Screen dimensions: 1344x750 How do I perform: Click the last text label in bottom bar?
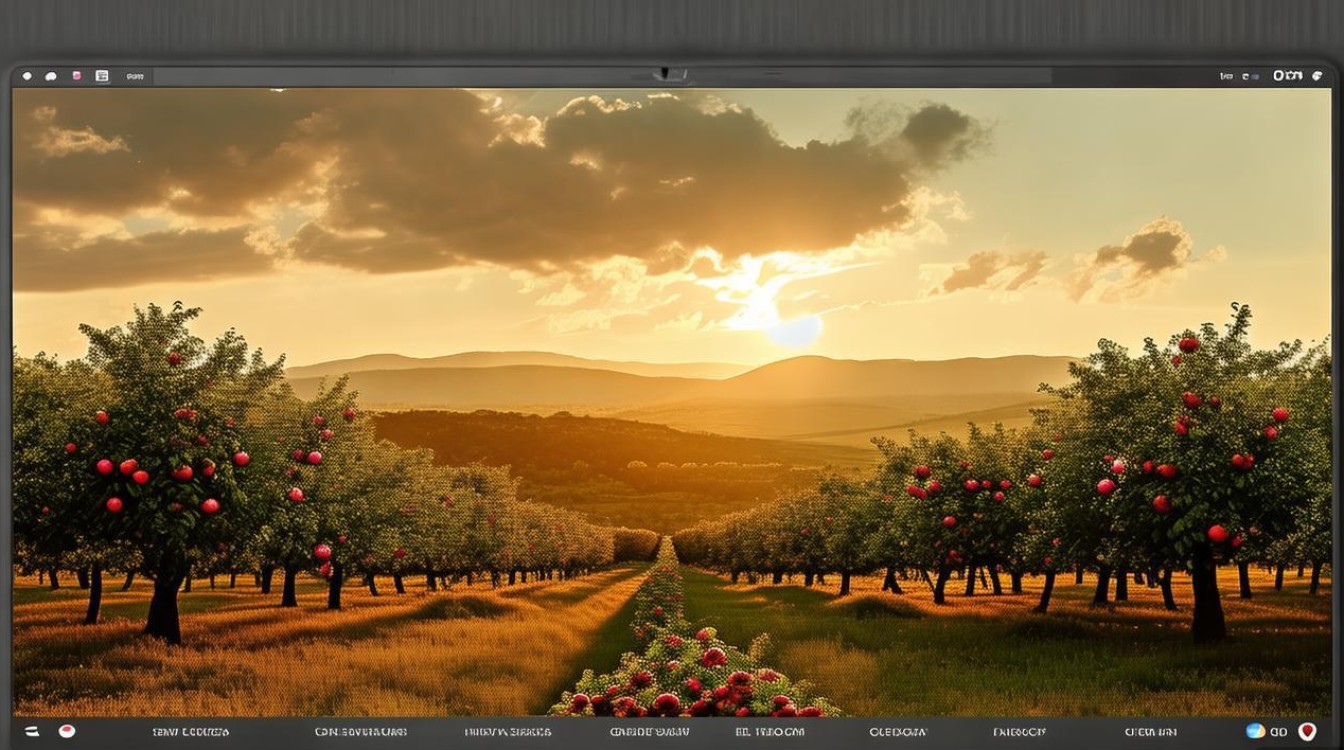click(1153, 732)
